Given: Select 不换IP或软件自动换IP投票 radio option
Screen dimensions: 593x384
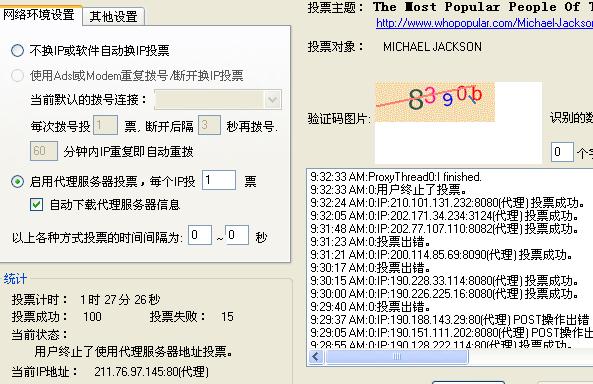Looking at the screenshot, I should (x=17, y=50).
